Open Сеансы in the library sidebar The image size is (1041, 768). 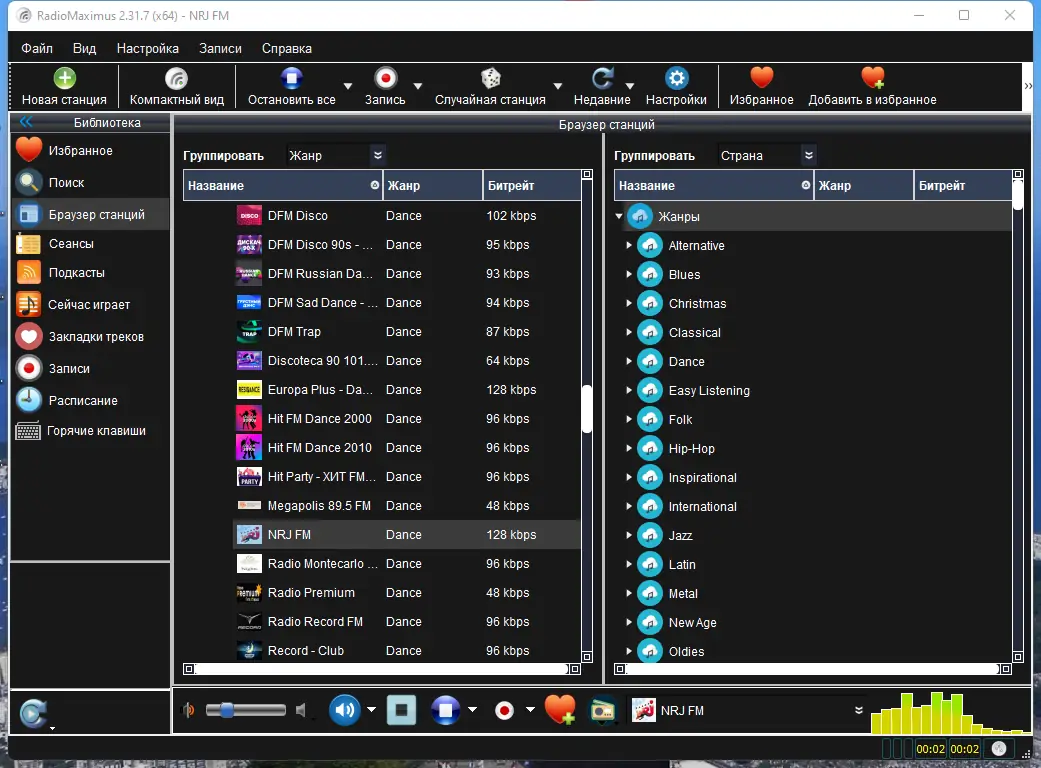90,244
